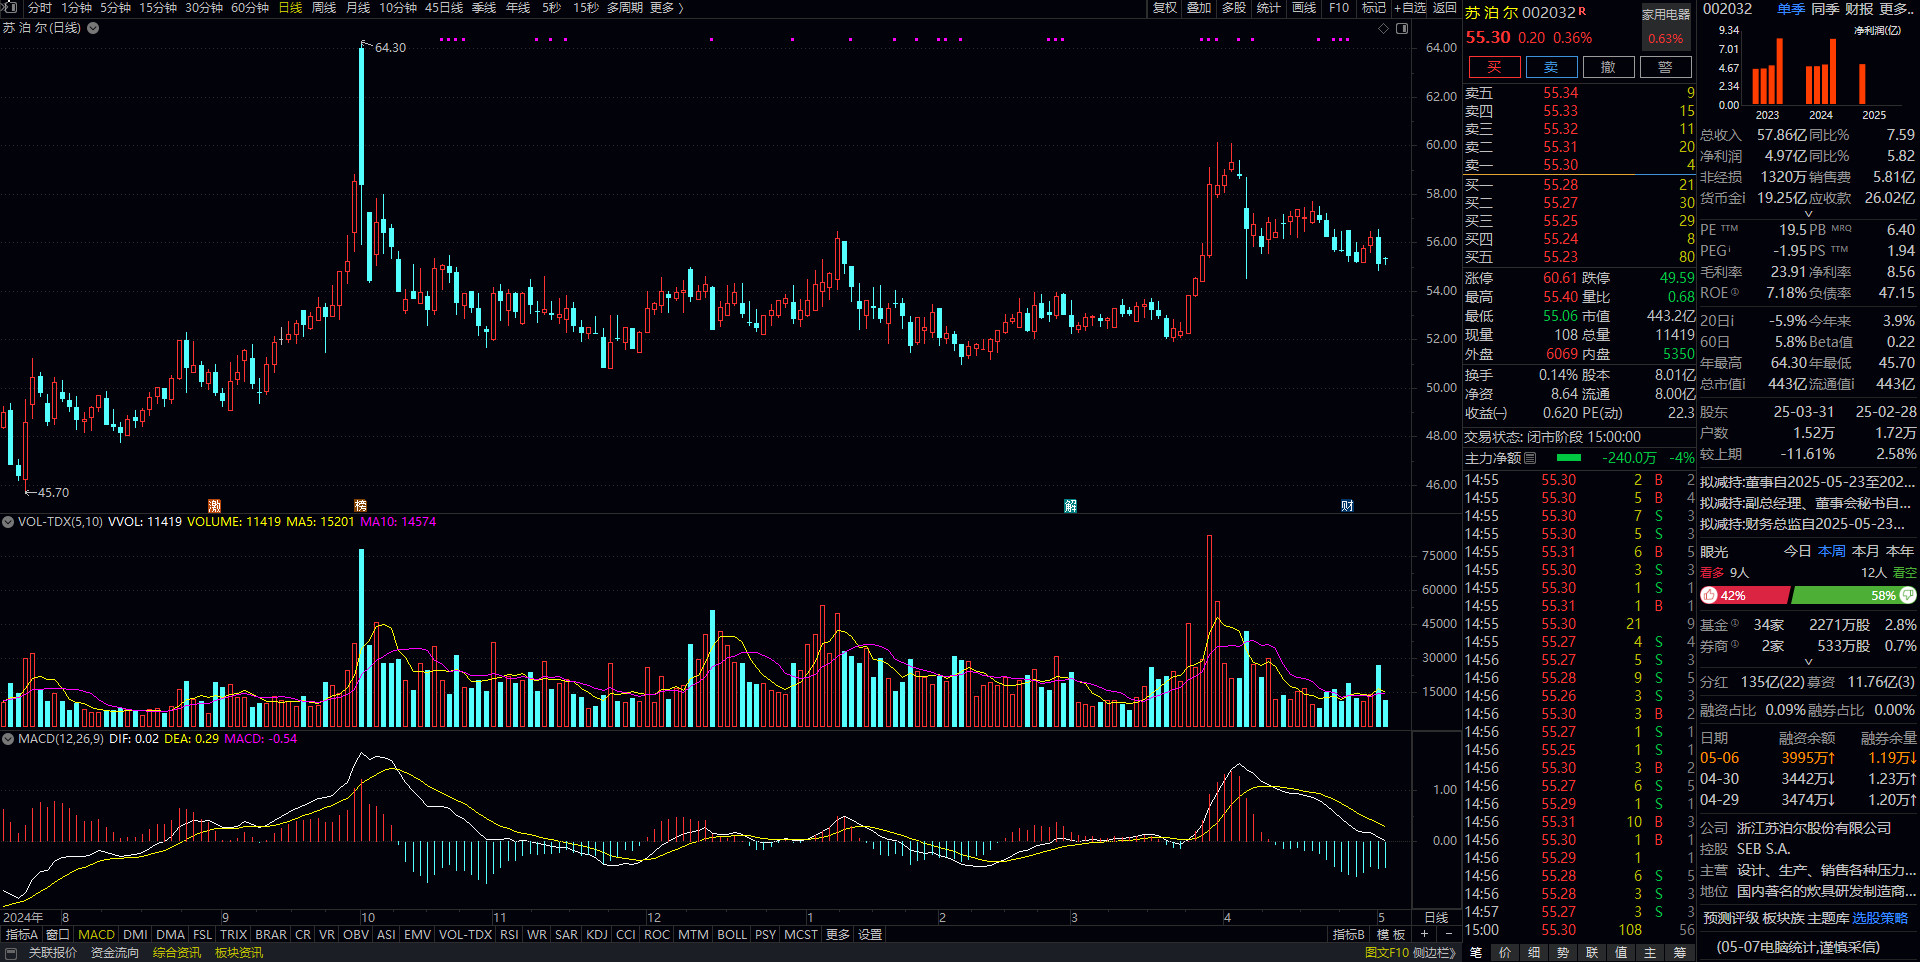Click the 榜 event marker on chart
This screenshot has height=962, width=1920.
tap(360, 506)
